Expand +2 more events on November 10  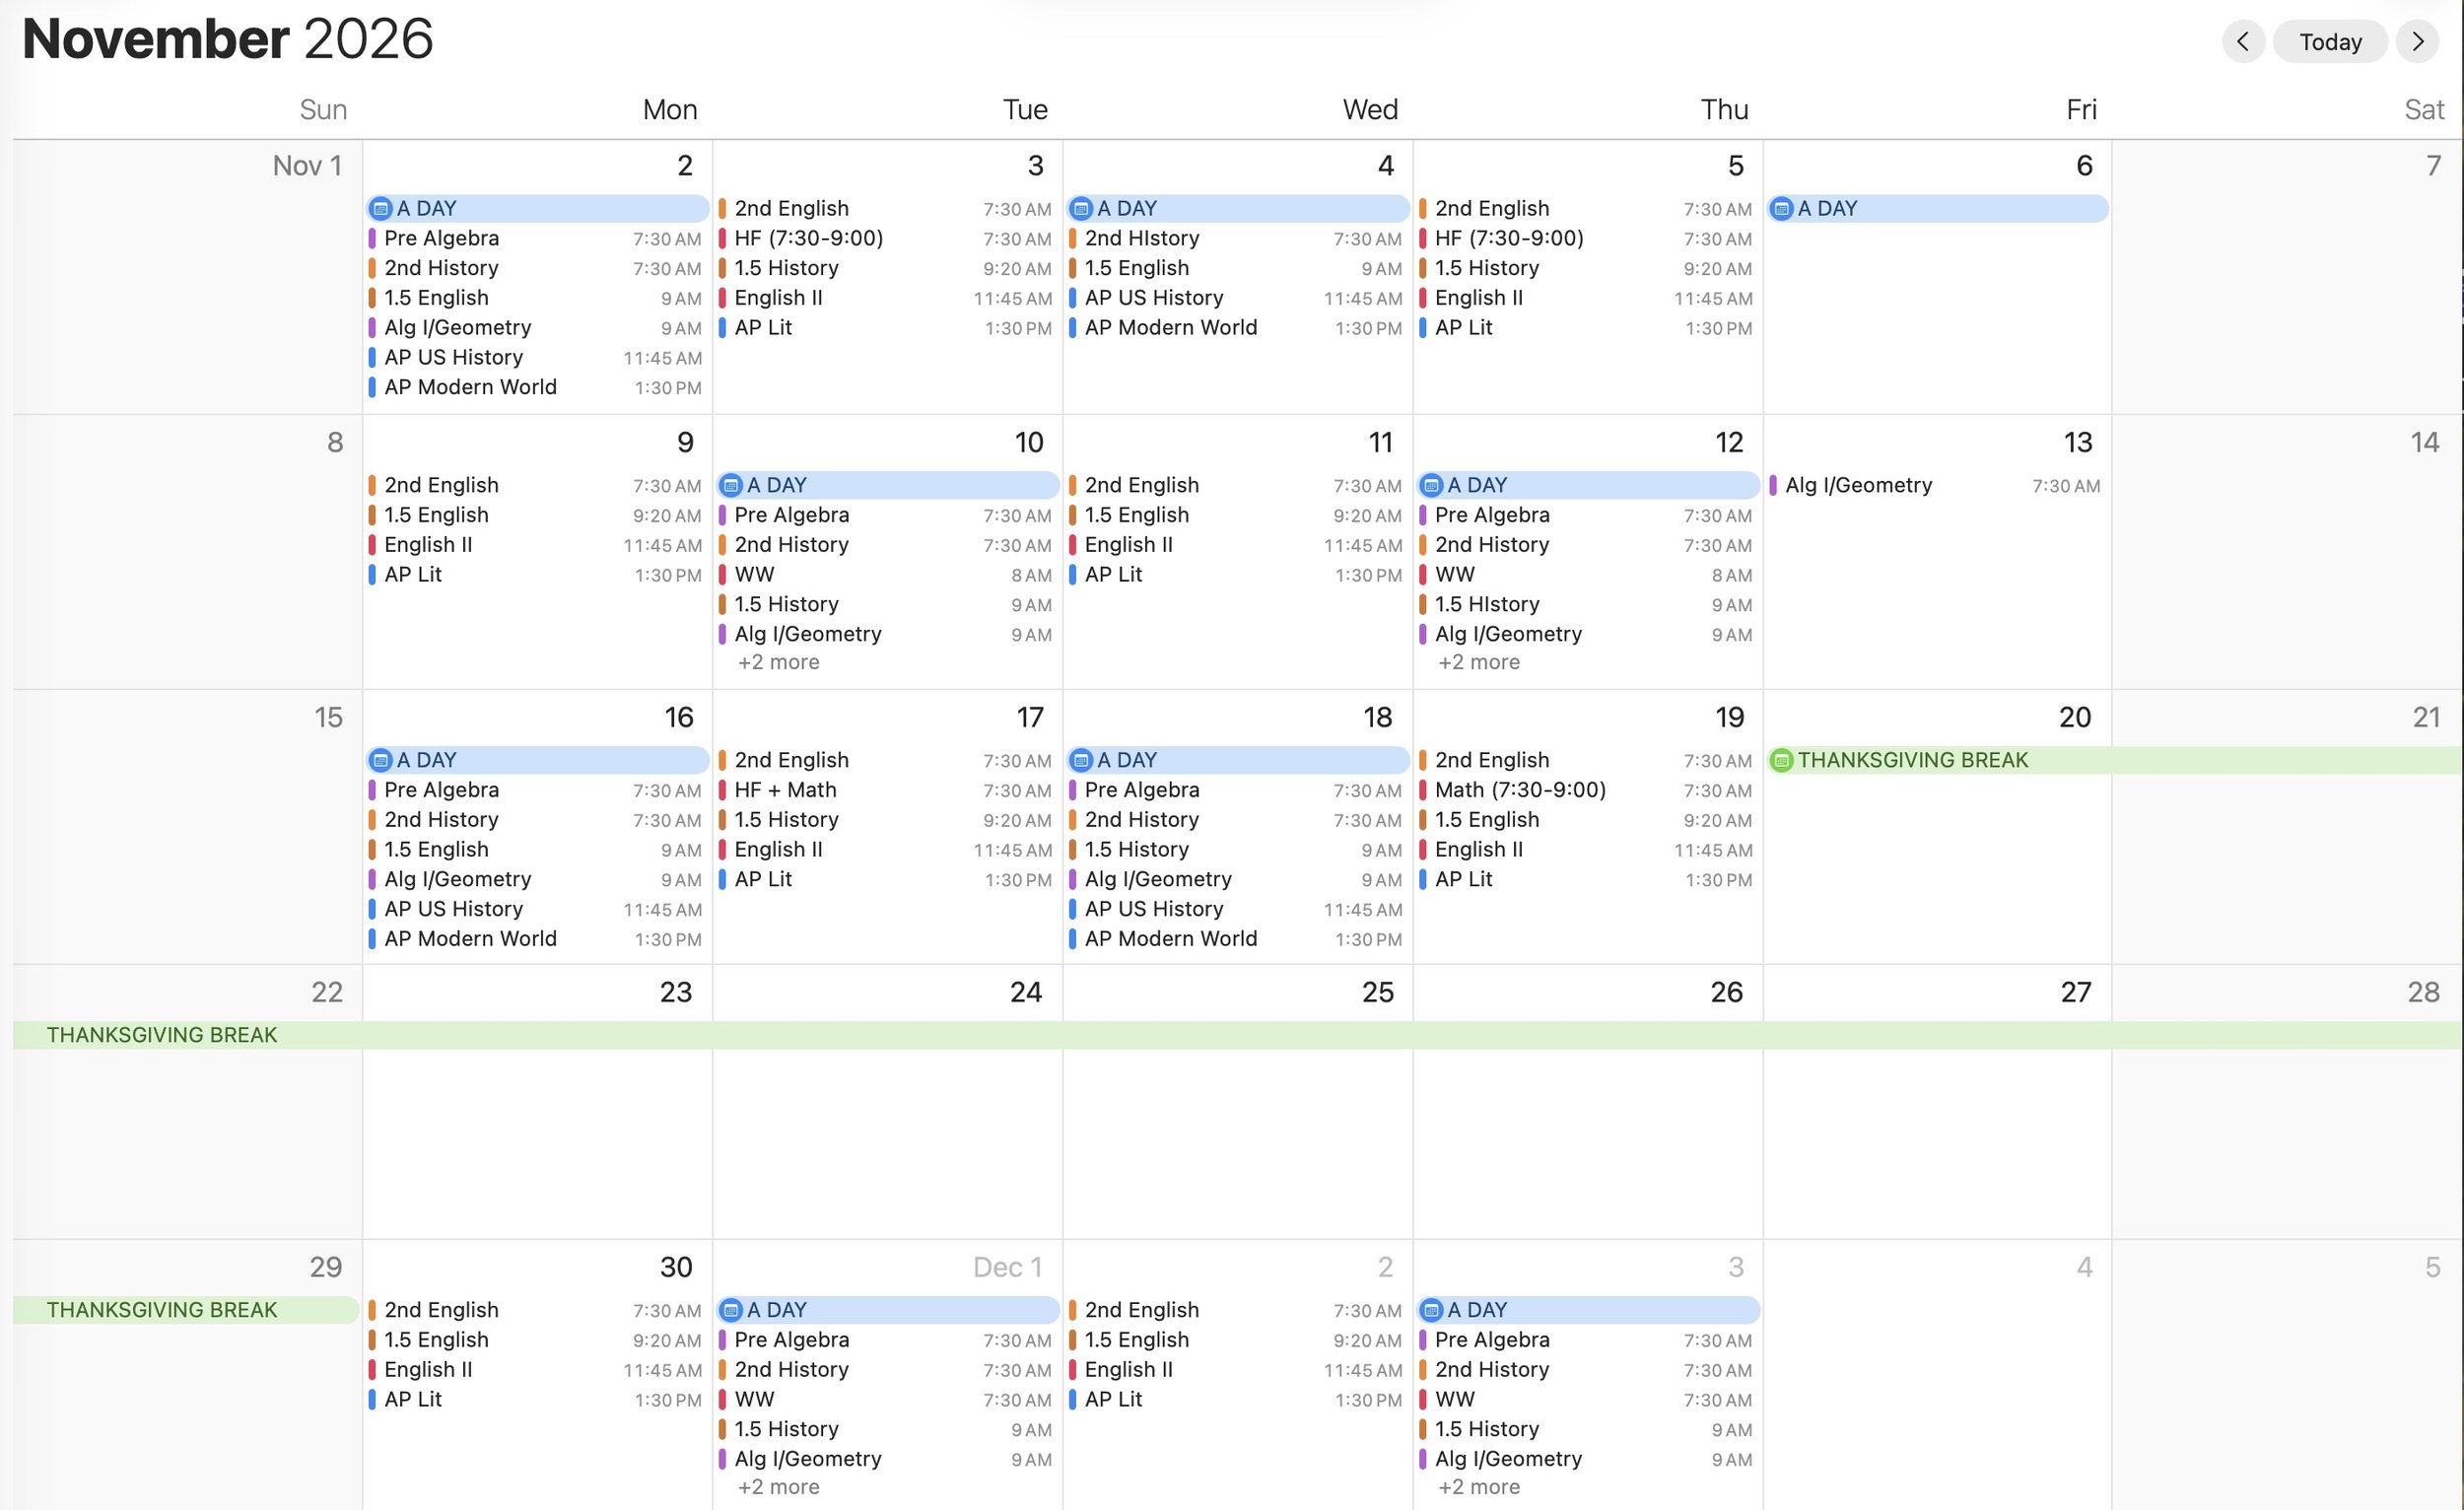tap(778, 662)
